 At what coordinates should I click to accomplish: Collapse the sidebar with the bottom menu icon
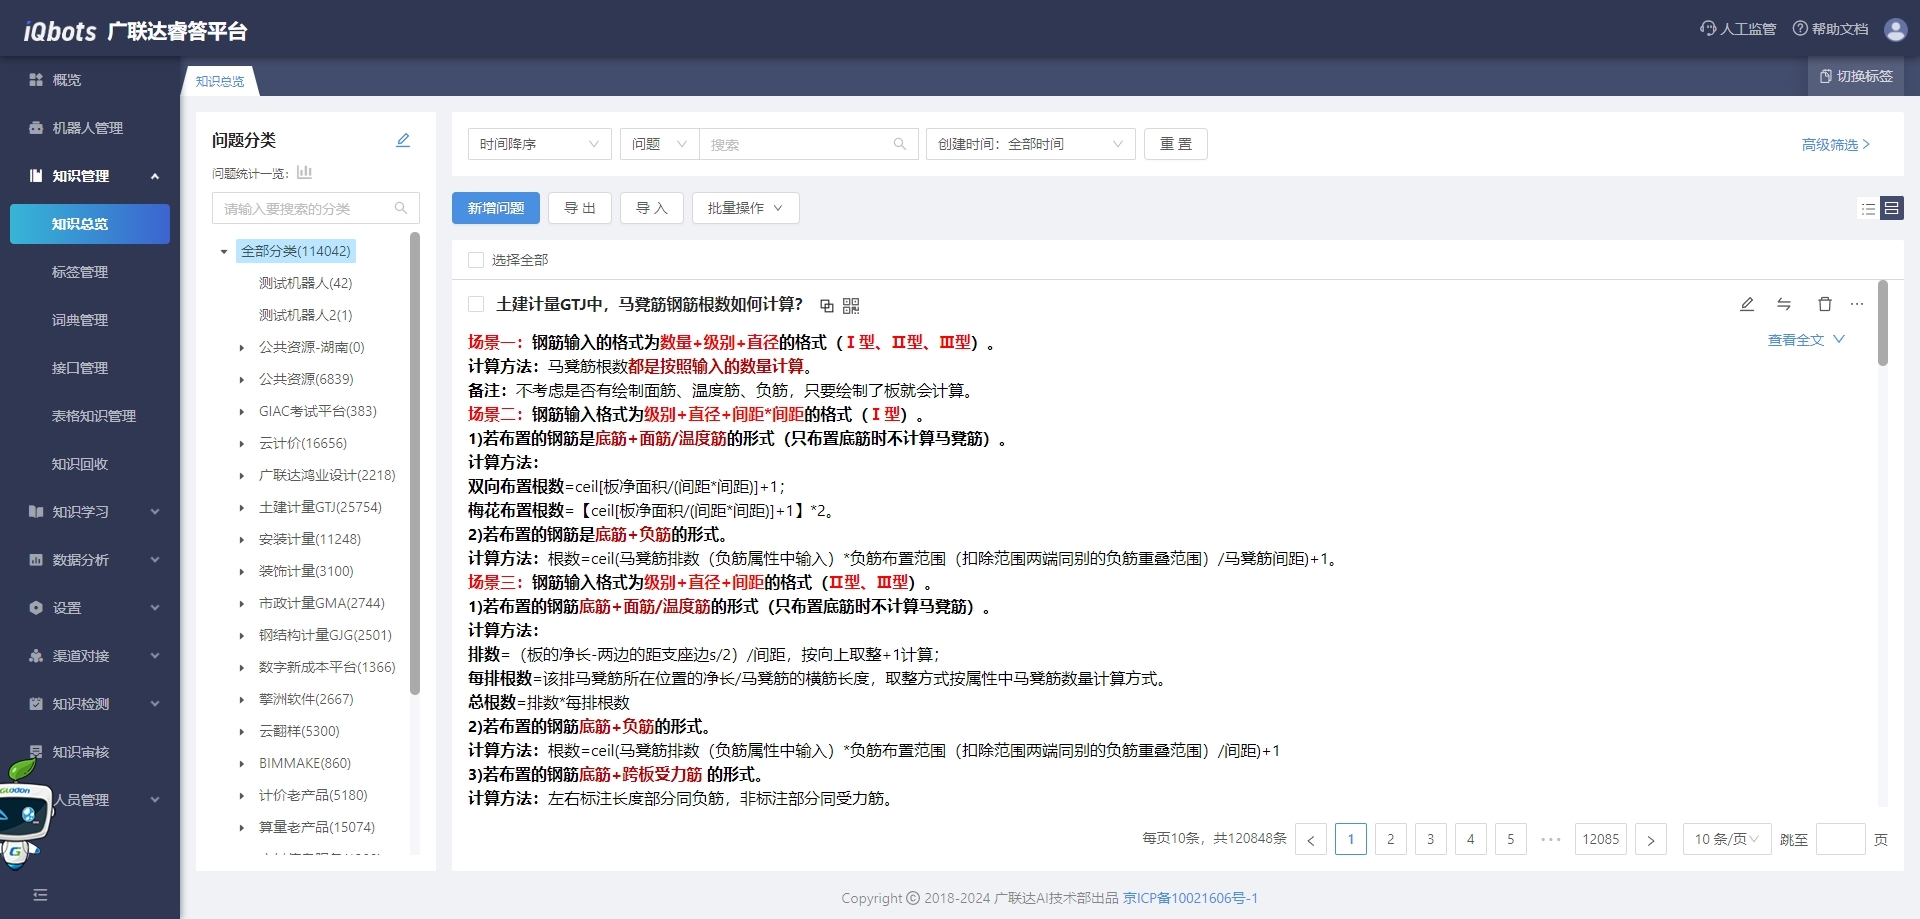[40, 894]
